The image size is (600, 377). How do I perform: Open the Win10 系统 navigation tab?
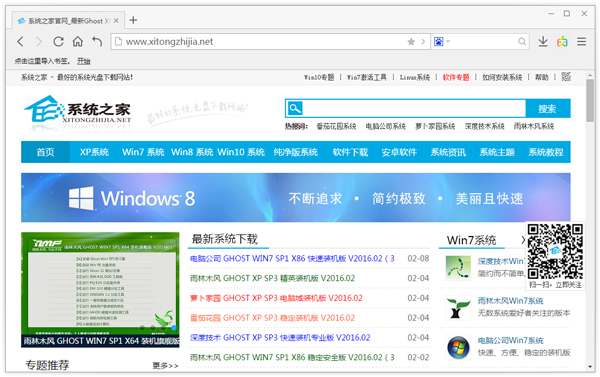[x=241, y=152]
